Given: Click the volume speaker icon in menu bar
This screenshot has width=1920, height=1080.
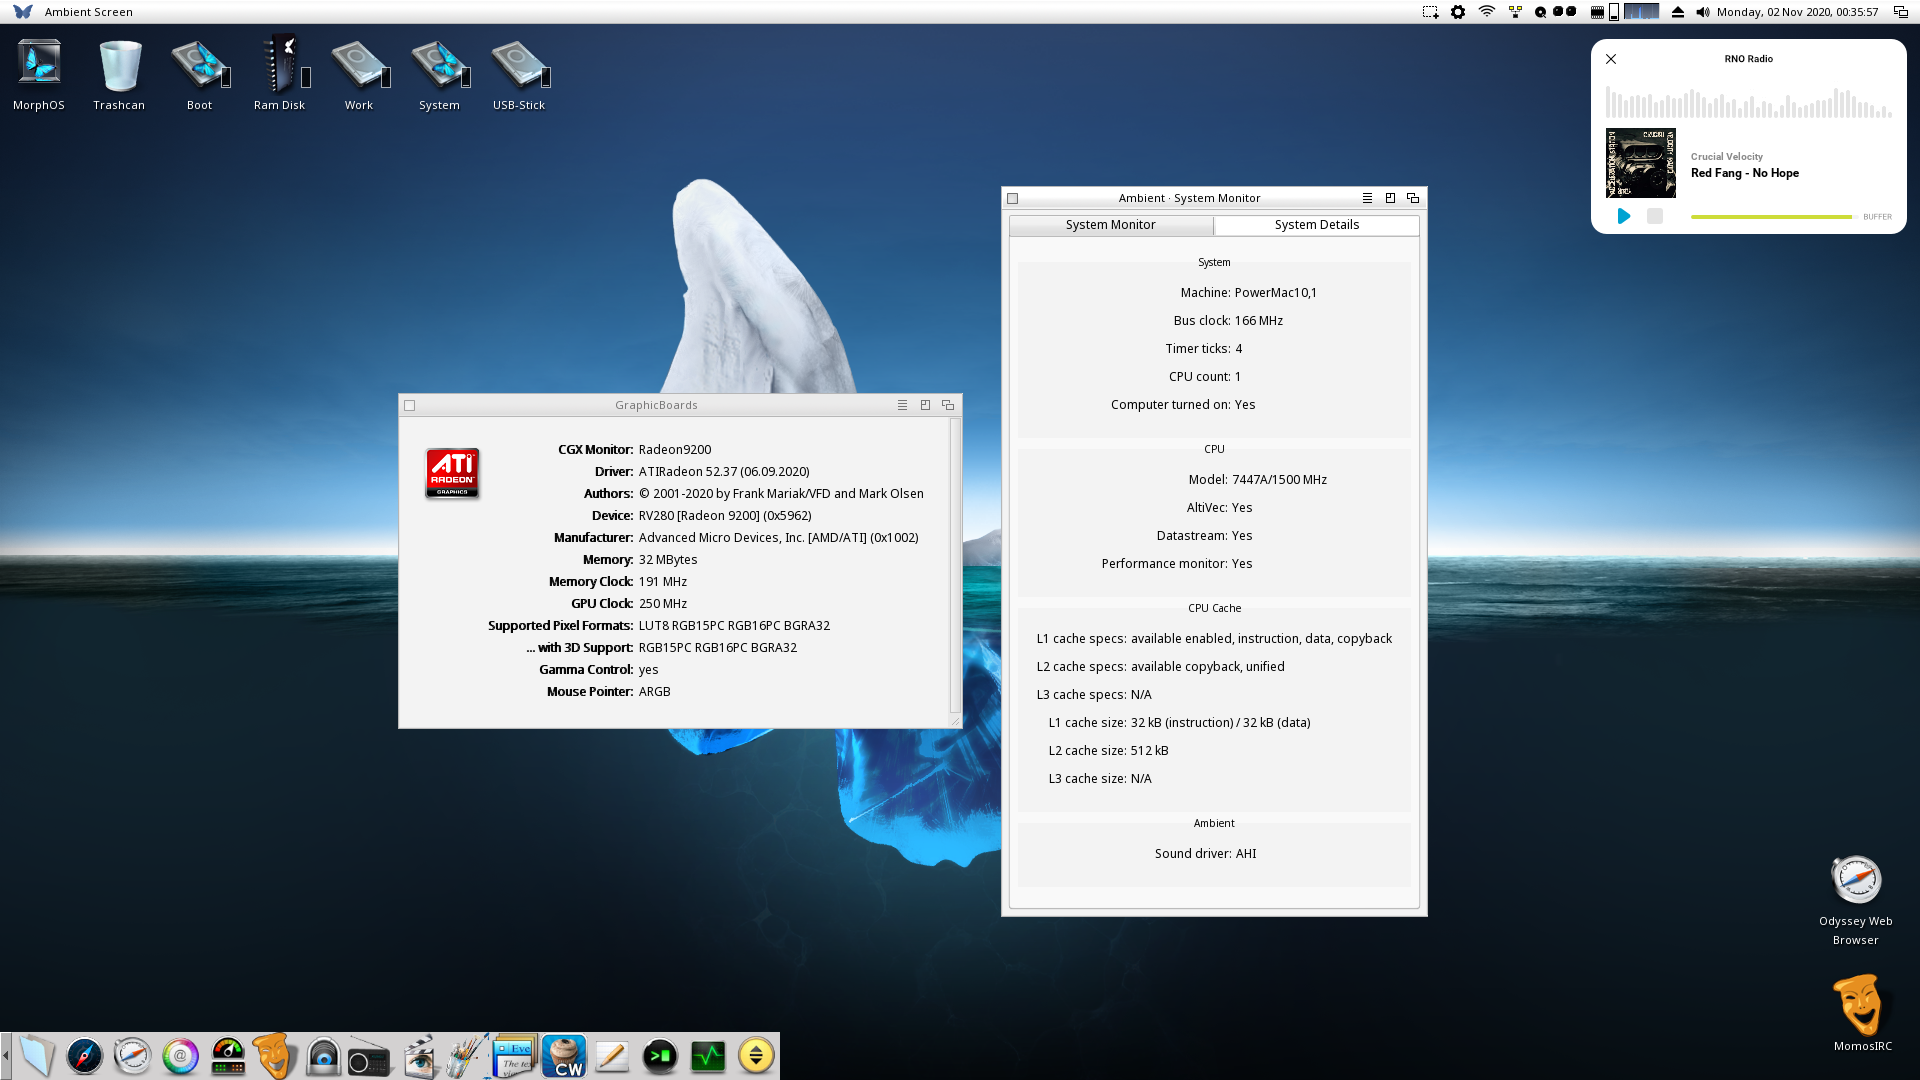Looking at the screenshot, I should click(x=1703, y=12).
